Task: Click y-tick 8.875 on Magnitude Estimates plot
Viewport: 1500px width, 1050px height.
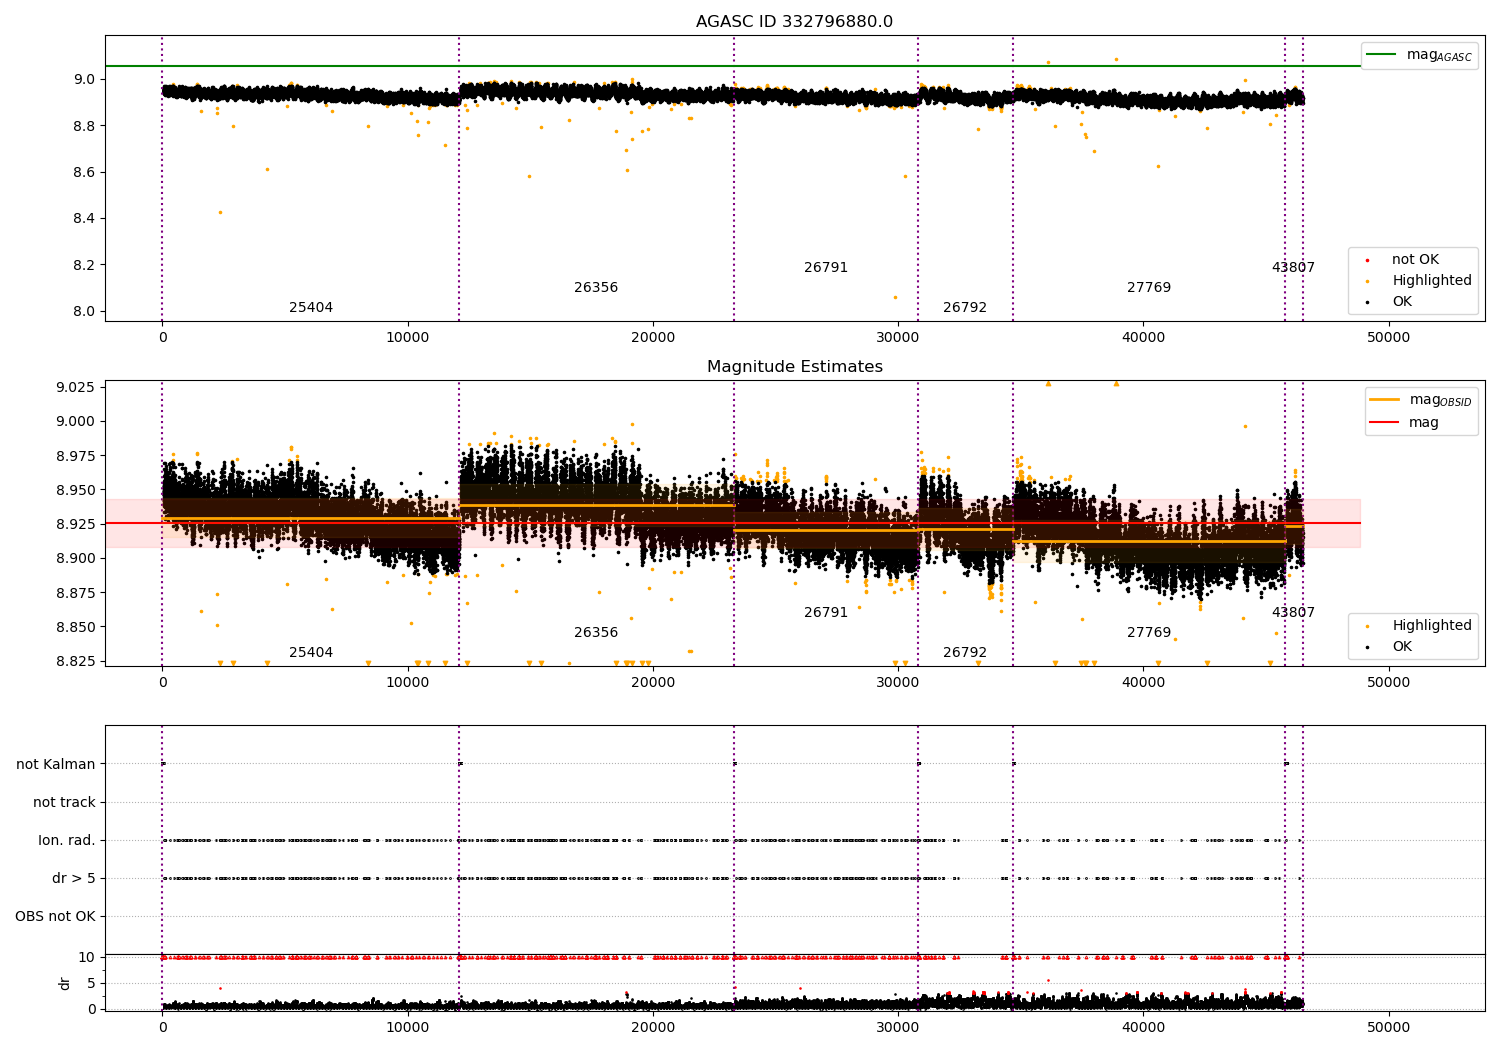Action: pyautogui.click(x=76, y=593)
